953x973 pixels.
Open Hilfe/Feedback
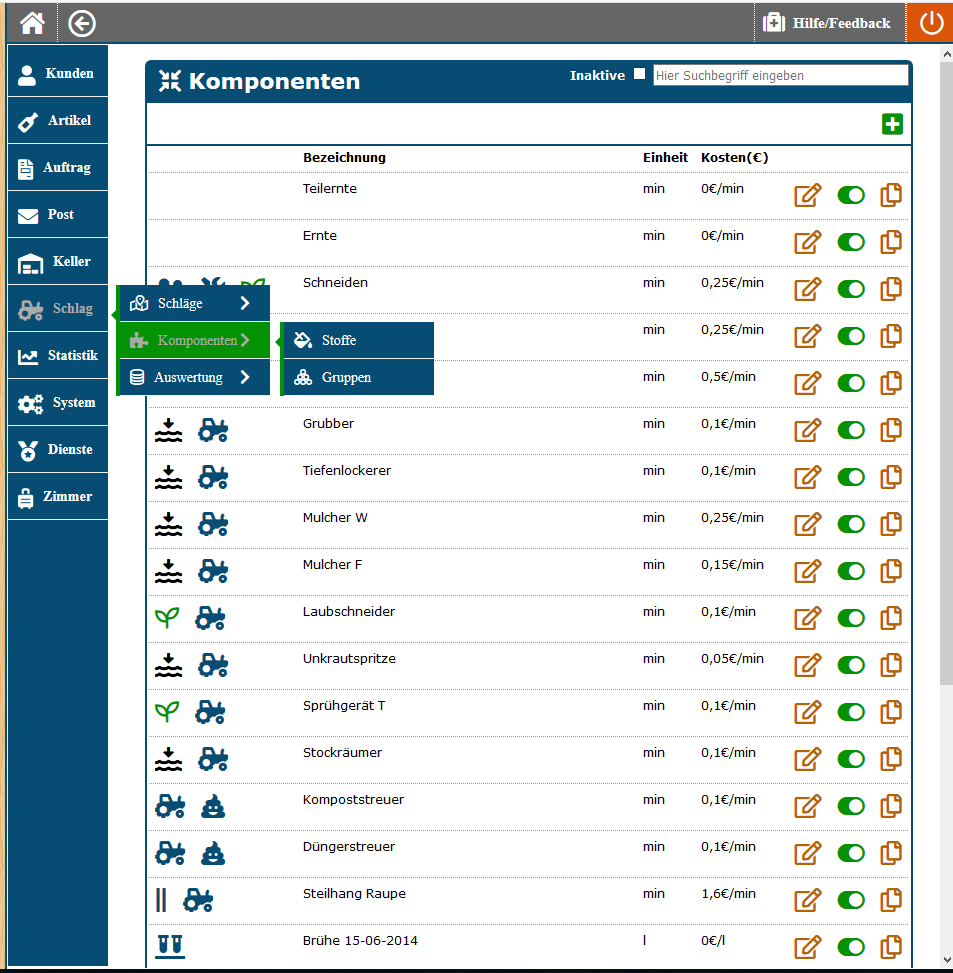tap(828, 23)
